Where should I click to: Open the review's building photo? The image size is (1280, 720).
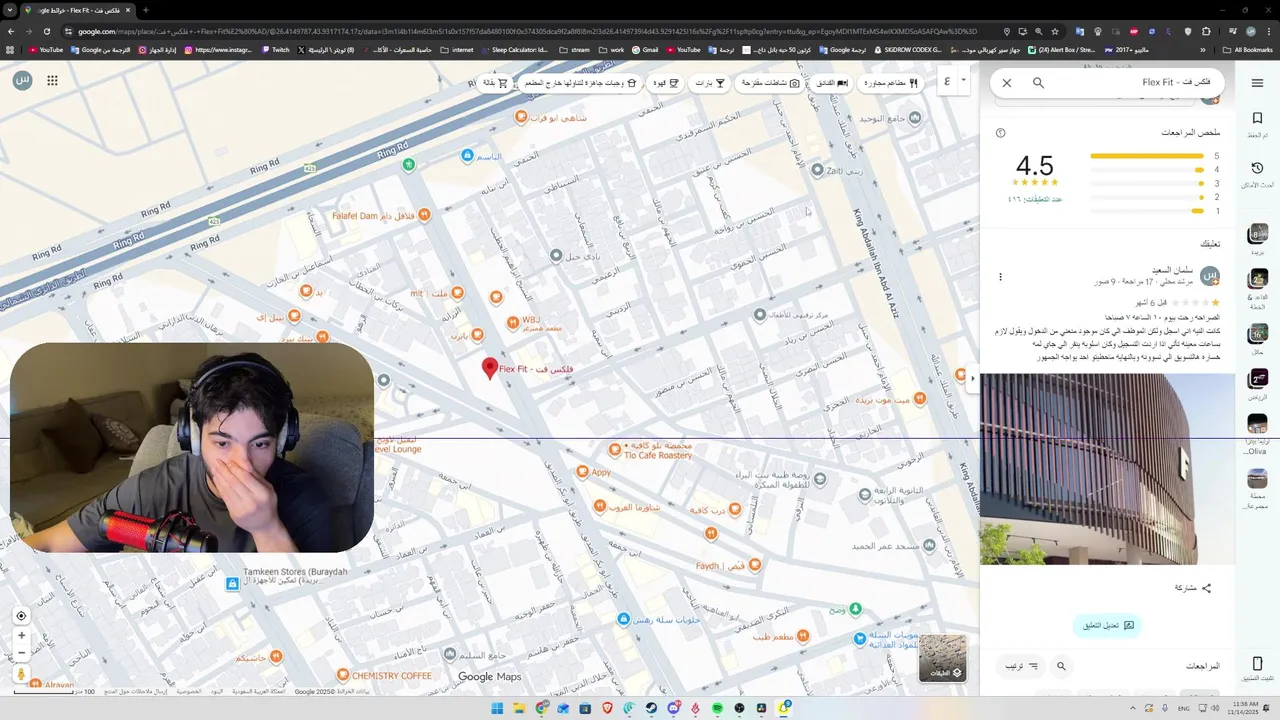(x=1106, y=469)
